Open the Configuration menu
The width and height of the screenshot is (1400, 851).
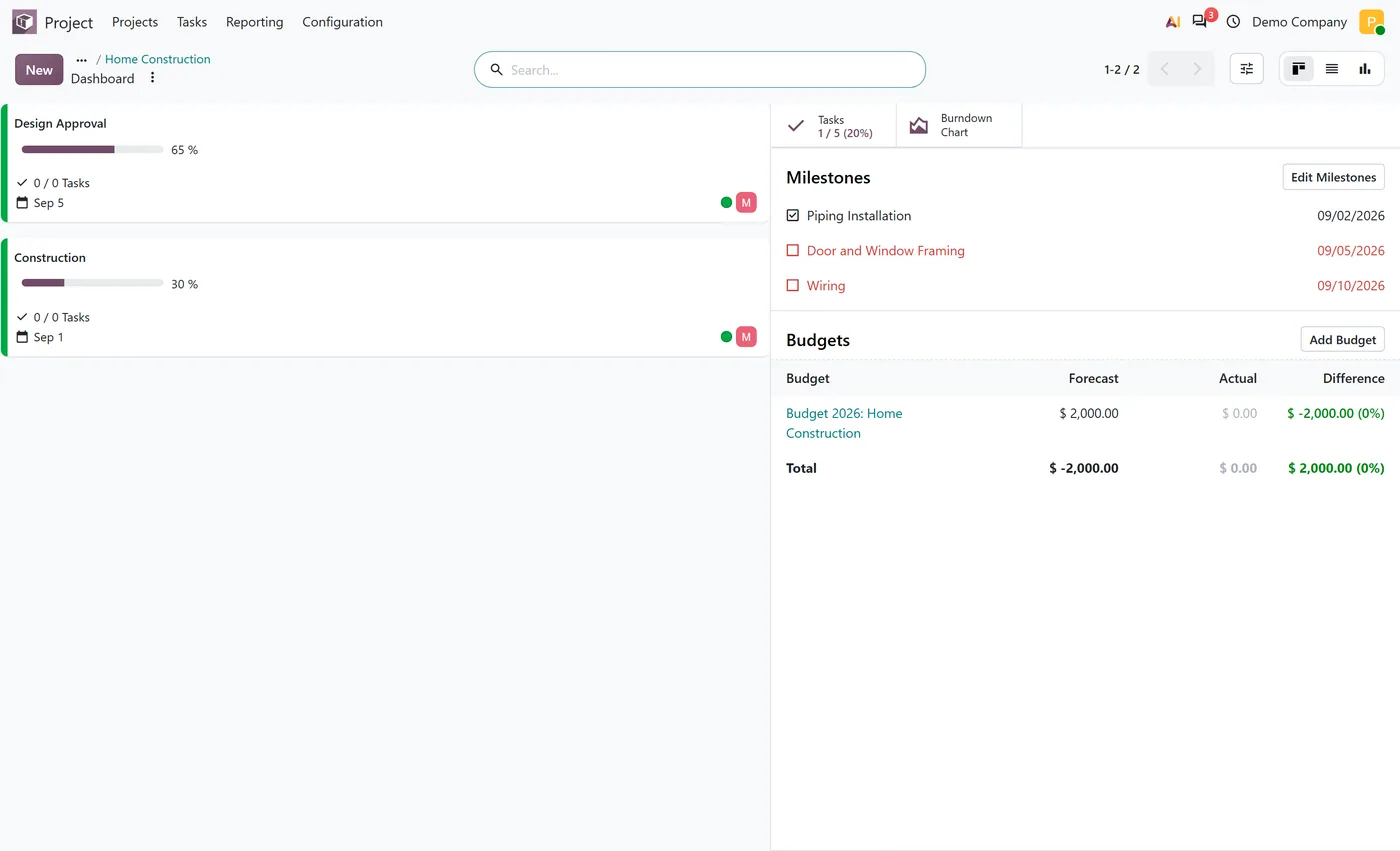(x=342, y=22)
